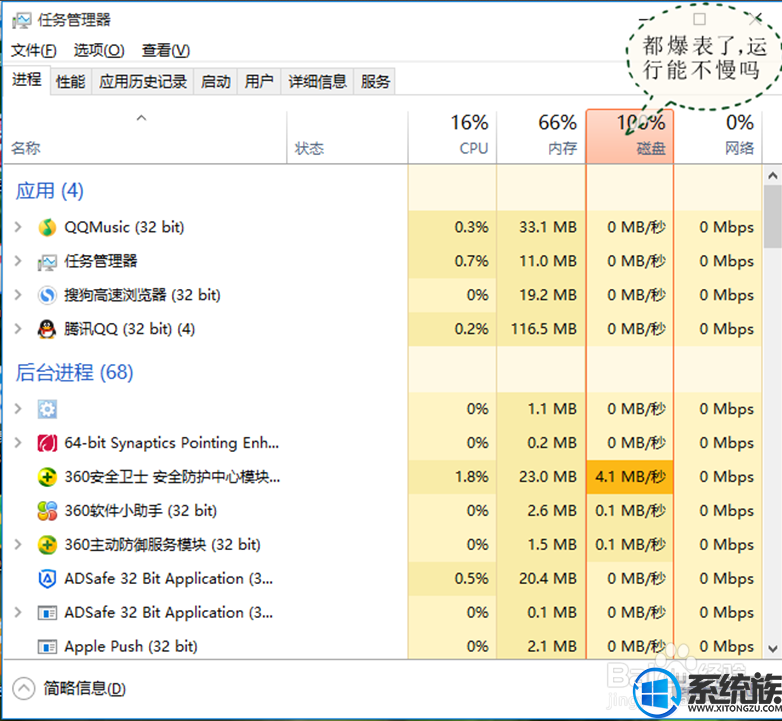Switch to the 进程 tab
782x721 pixels.
coord(26,80)
